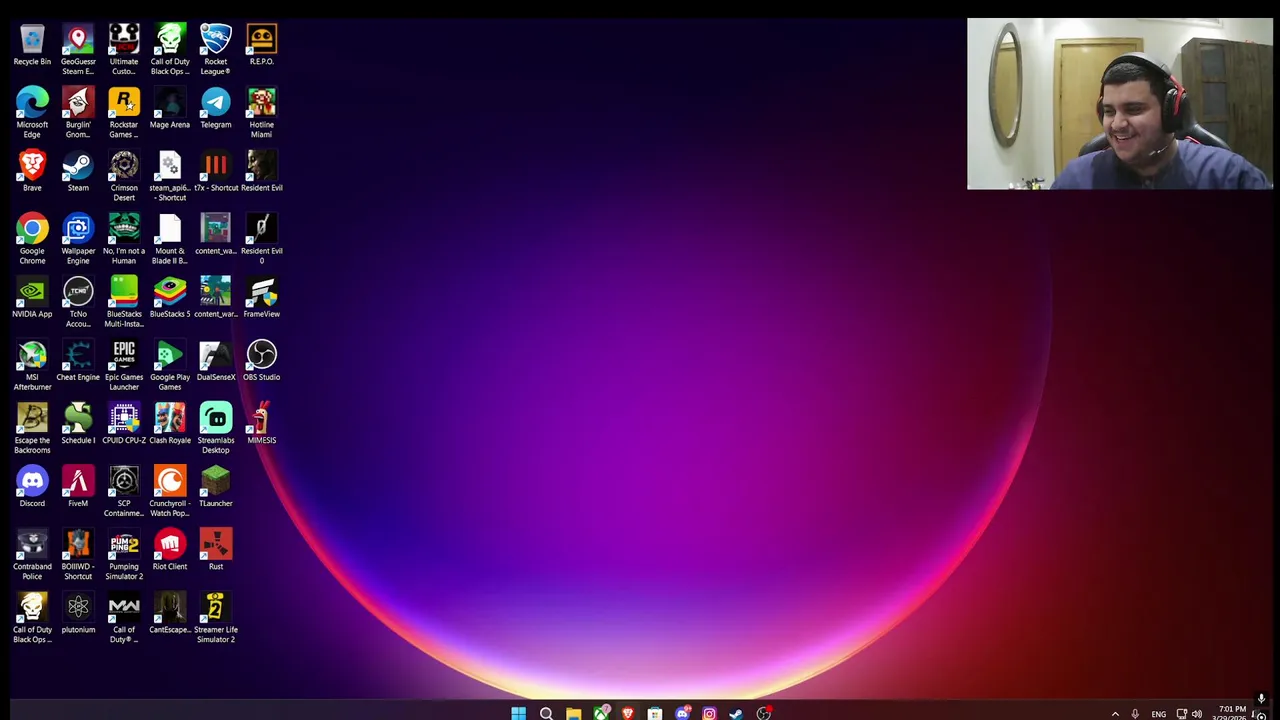Image resolution: width=1280 pixels, height=720 pixels.
Task: Launch Escape the Backrooms shortcut
Action: [32, 429]
